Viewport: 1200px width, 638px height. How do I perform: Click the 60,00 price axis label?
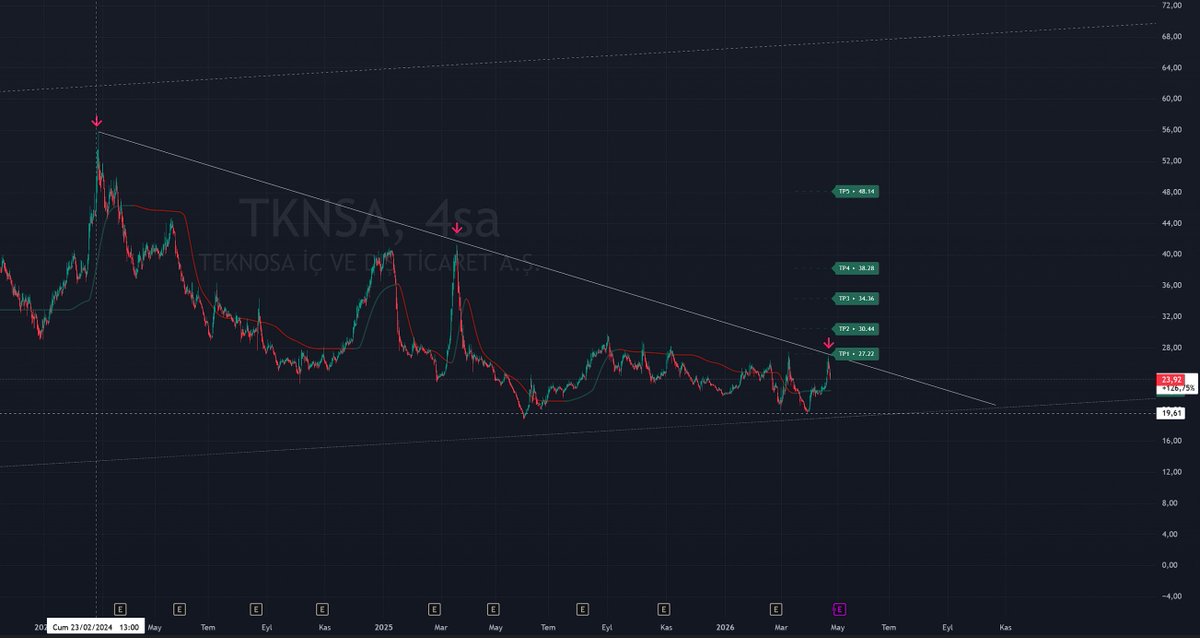click(1172, 99)
